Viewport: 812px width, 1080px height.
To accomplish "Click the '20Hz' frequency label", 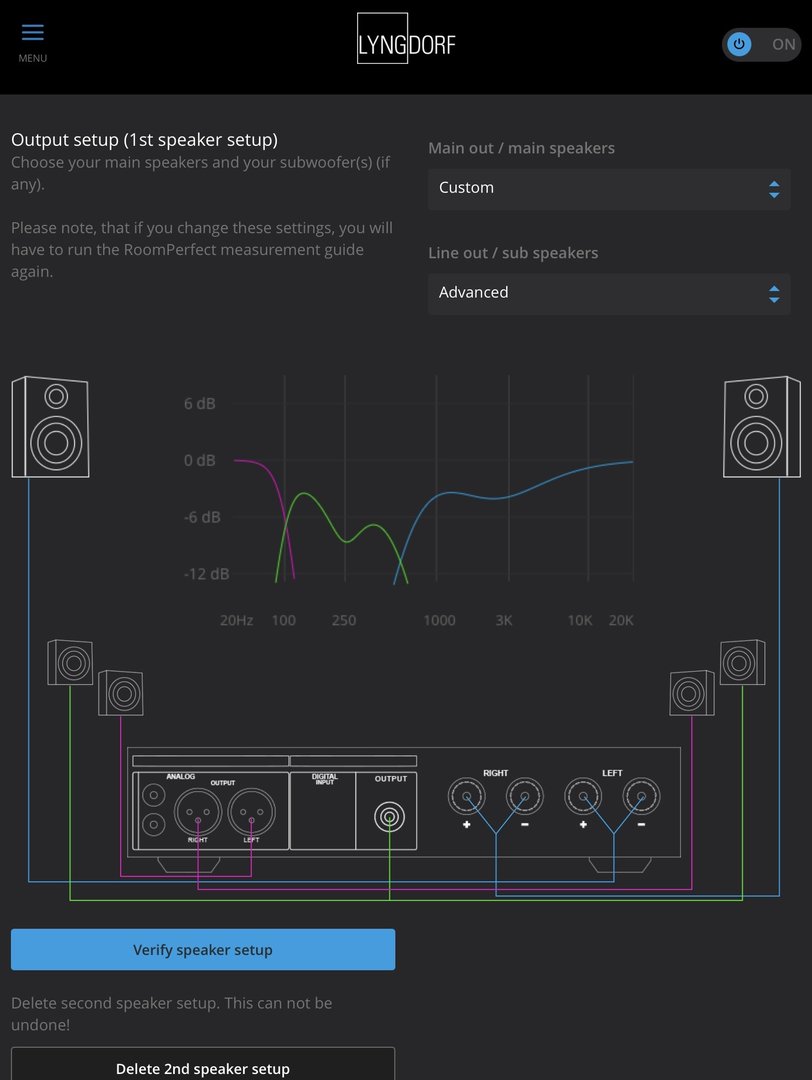I will pos(236,621).
